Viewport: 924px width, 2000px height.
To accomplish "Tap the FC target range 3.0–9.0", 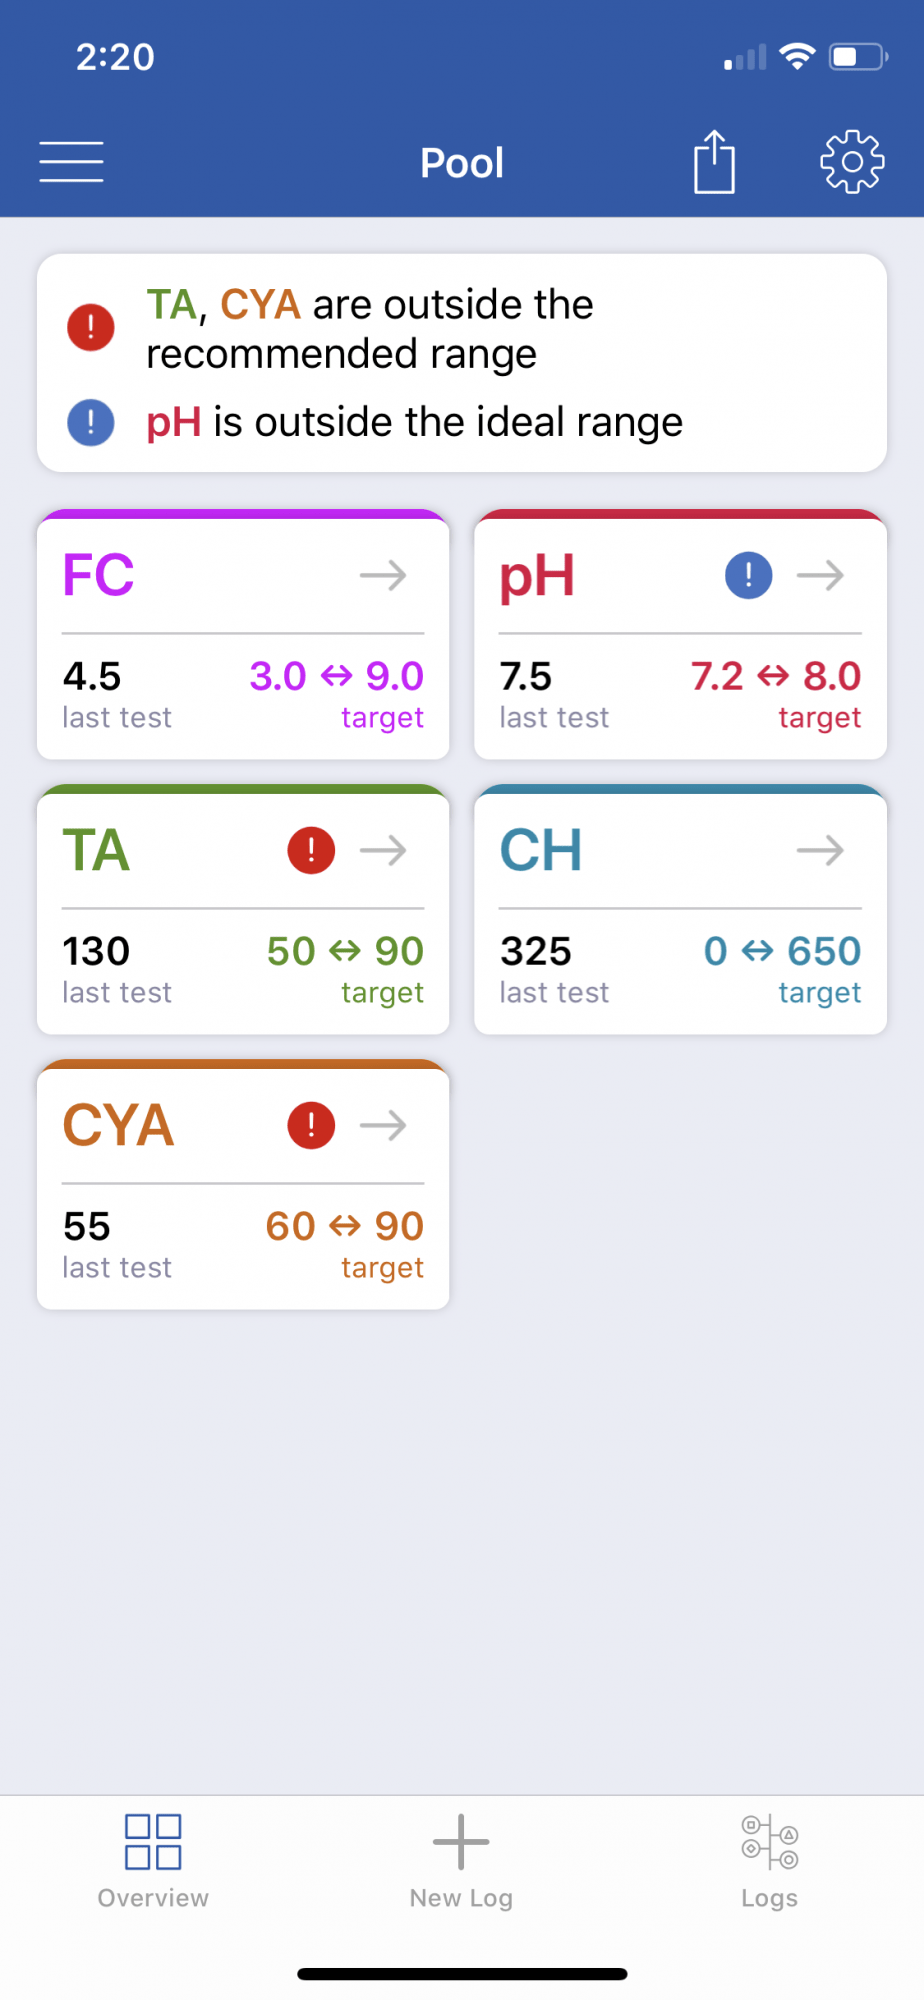I will tap(337, 677).
